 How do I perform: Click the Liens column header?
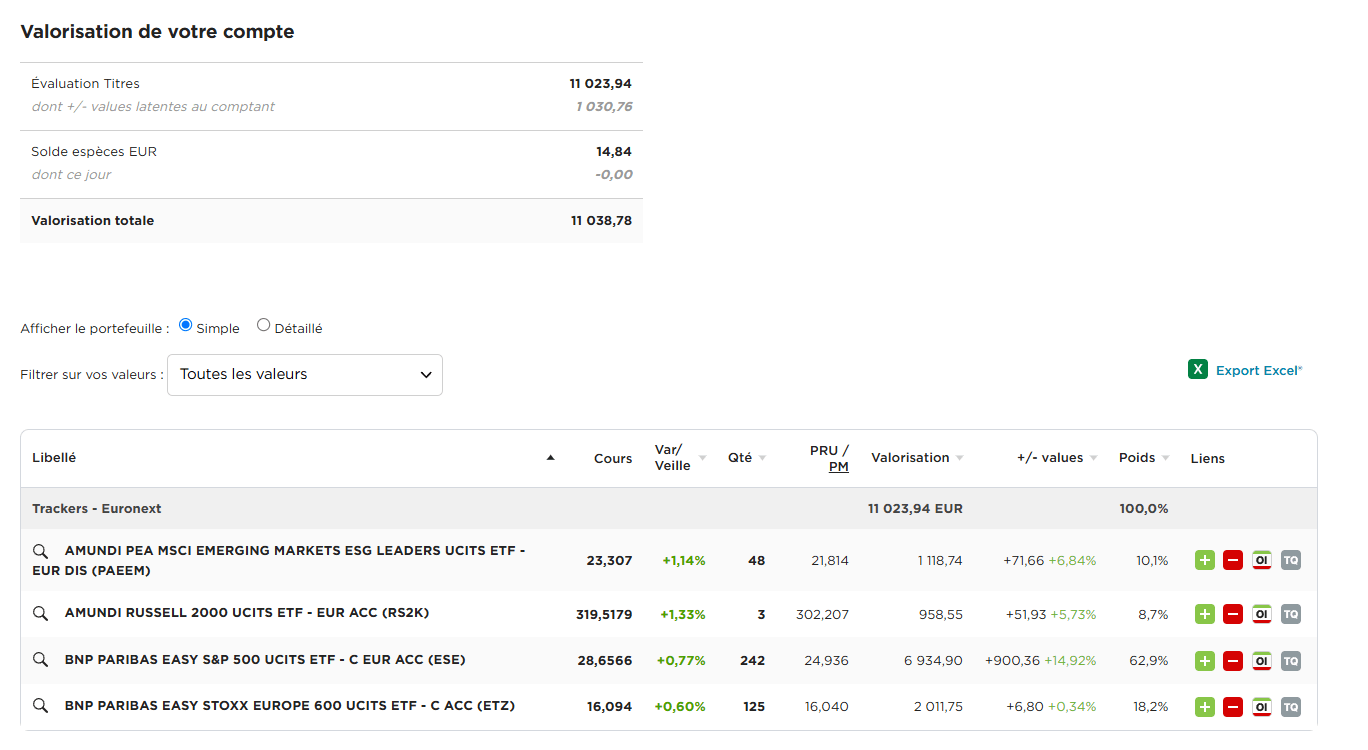1208,459
